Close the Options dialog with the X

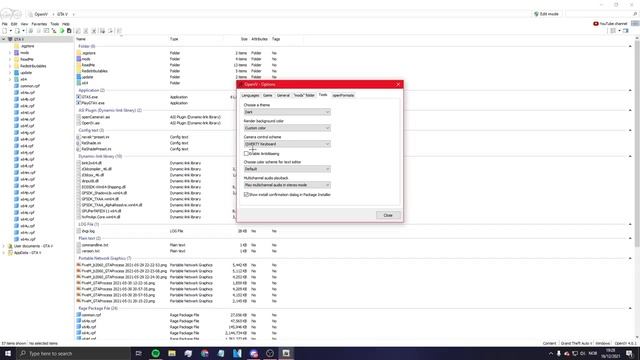[398, 84]
